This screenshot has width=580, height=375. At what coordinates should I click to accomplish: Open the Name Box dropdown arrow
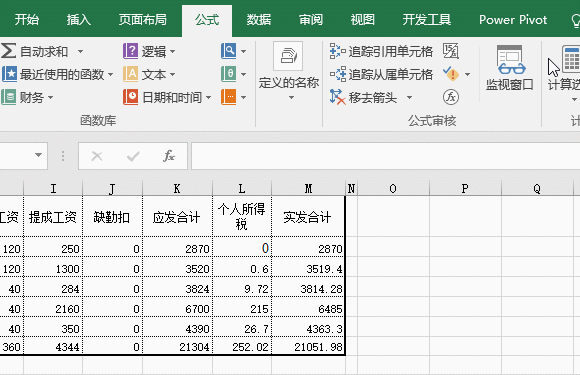(x=38, y=155)
